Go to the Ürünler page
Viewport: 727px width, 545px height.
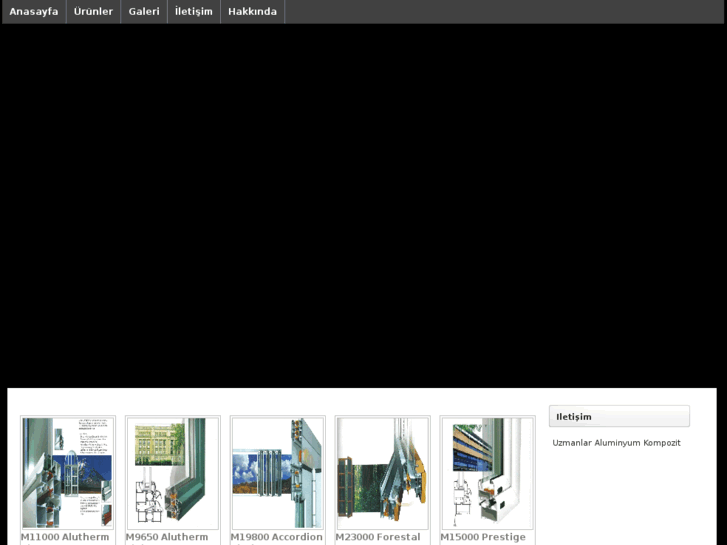coord(93,12)
